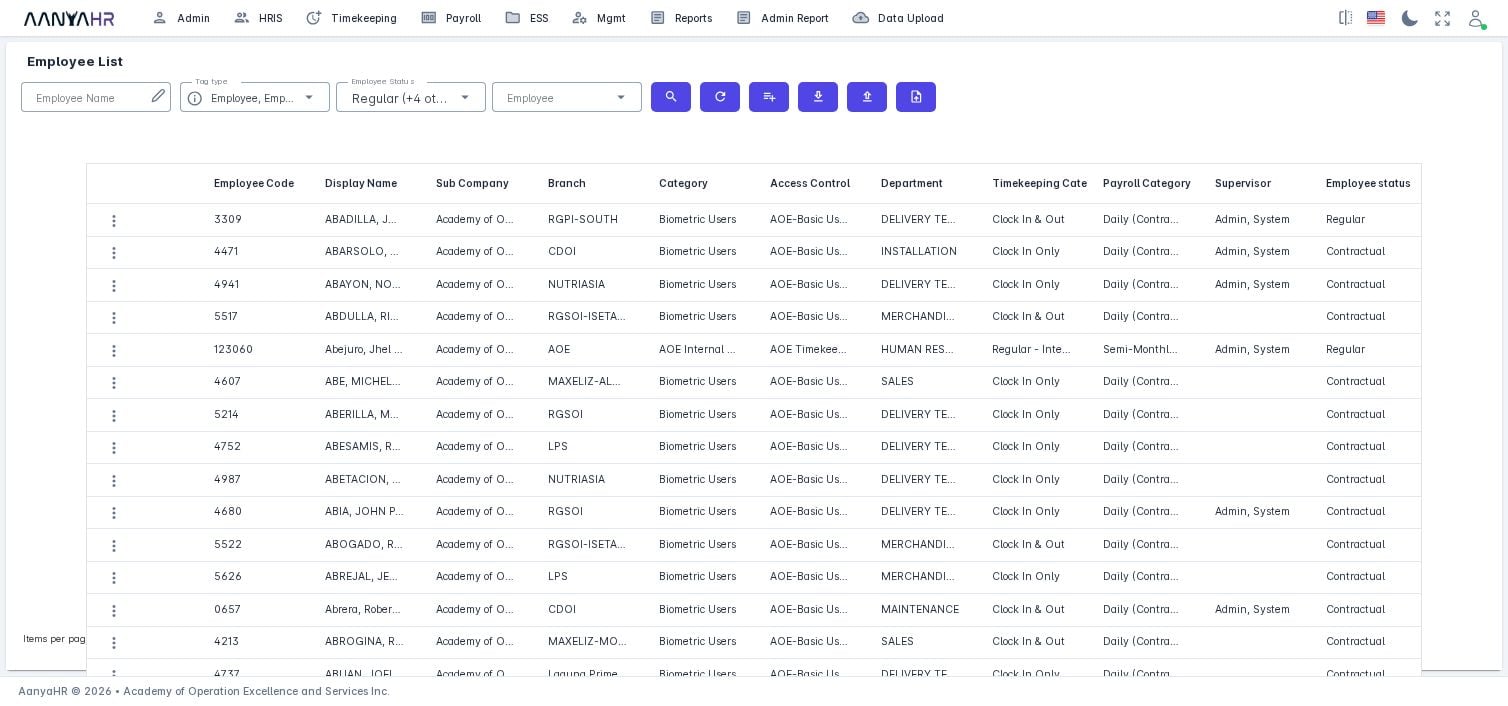Image resolution: width=1508 pixels, height=706 pixels.
Task: Open the row menu for employee ABADILLA
Action: click(114, 220)
